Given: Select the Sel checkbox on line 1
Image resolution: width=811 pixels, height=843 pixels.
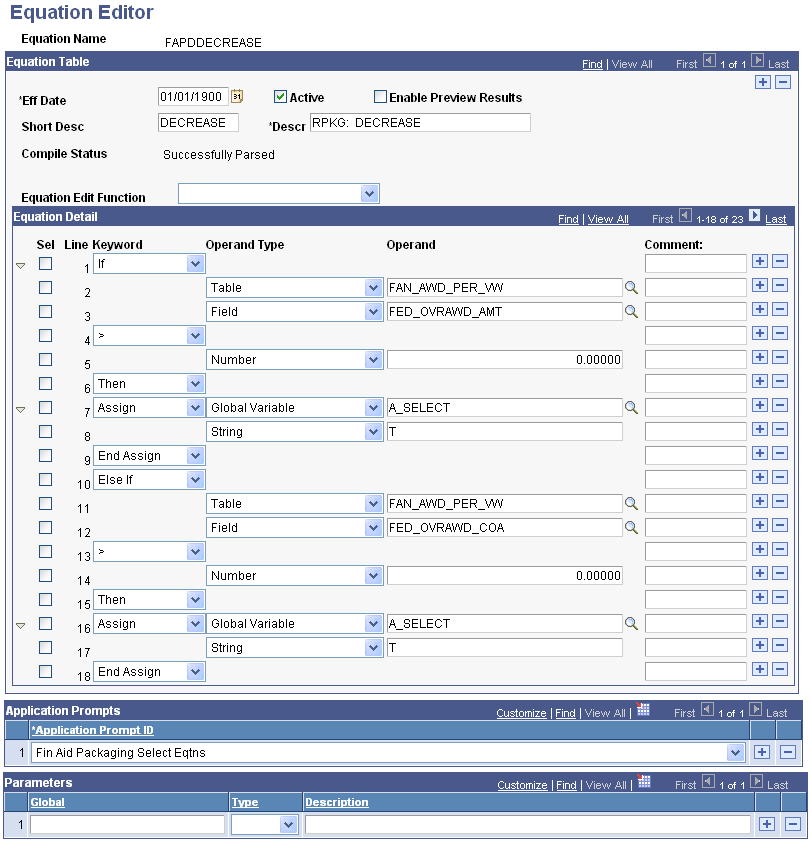Looking at the screenshot, I should (45, 263).
